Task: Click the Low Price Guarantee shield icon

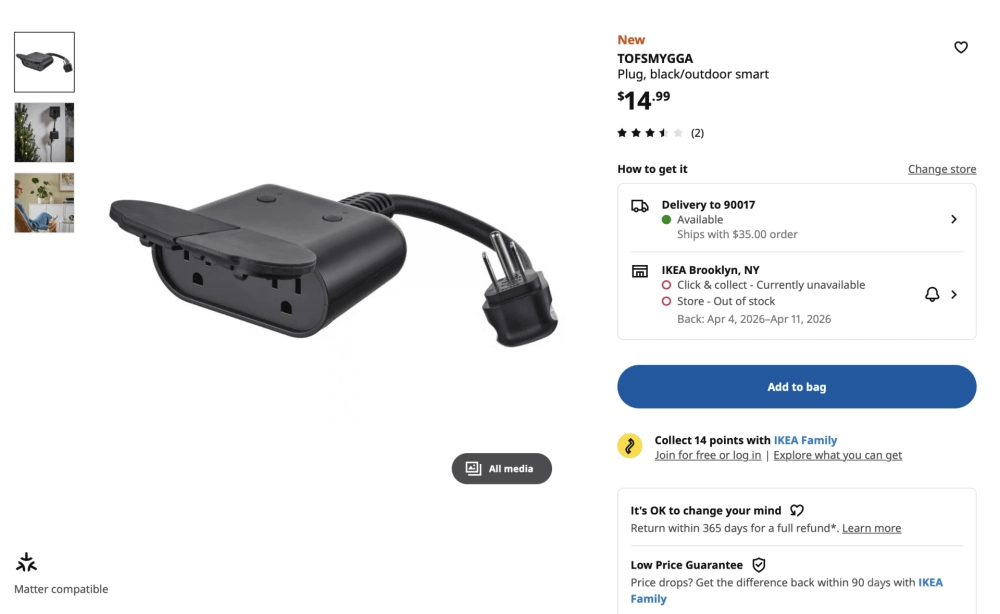Action: 758,565
